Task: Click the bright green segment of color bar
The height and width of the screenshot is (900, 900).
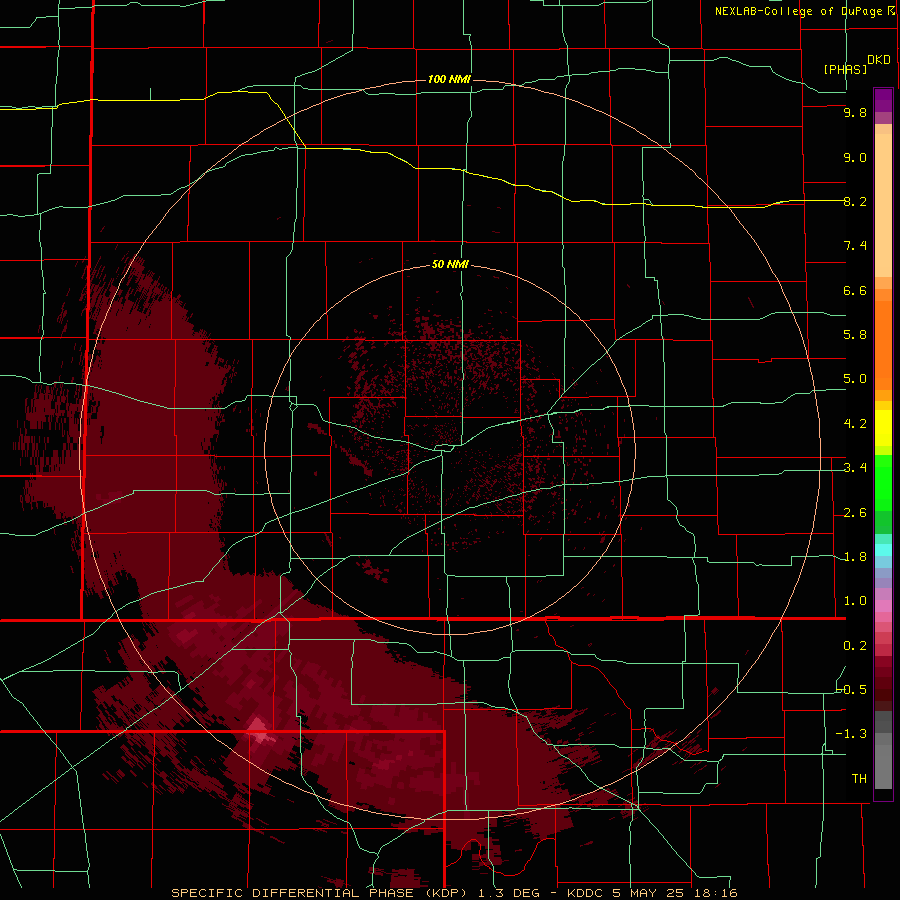Action: (883, 482)
